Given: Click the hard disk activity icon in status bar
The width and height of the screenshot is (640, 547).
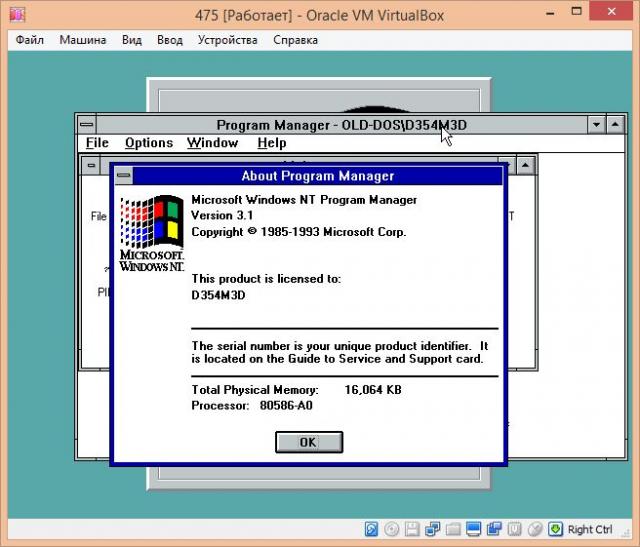Looking at the screenshot, I should [371, 529].
